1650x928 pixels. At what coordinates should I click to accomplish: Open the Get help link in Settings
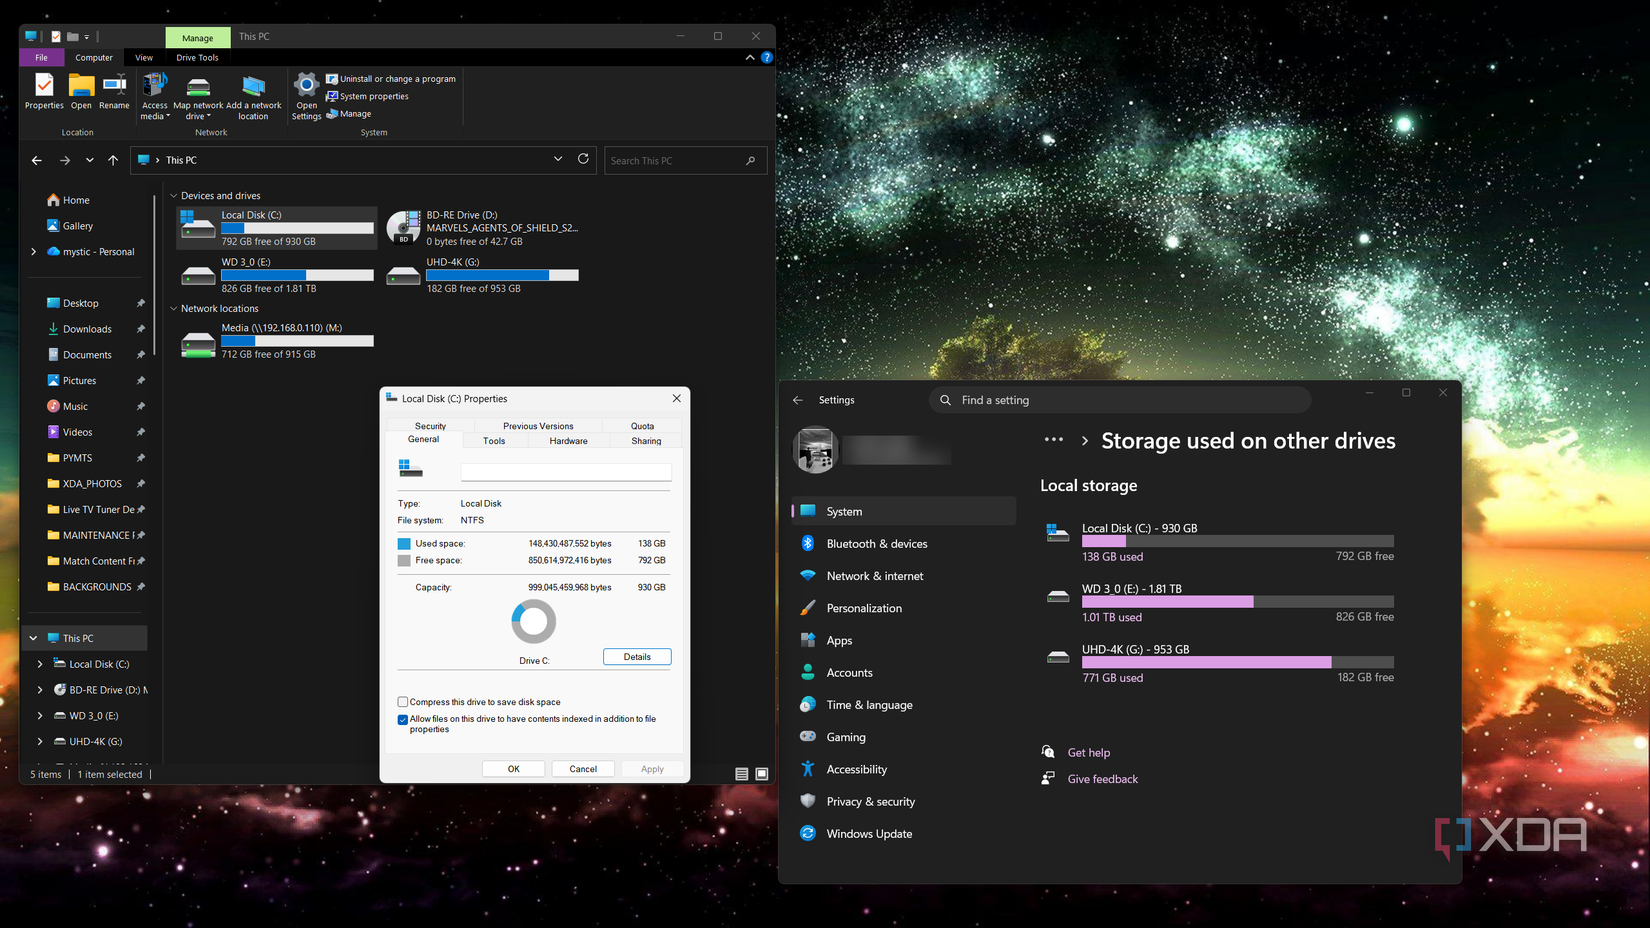coord(1089,753)
